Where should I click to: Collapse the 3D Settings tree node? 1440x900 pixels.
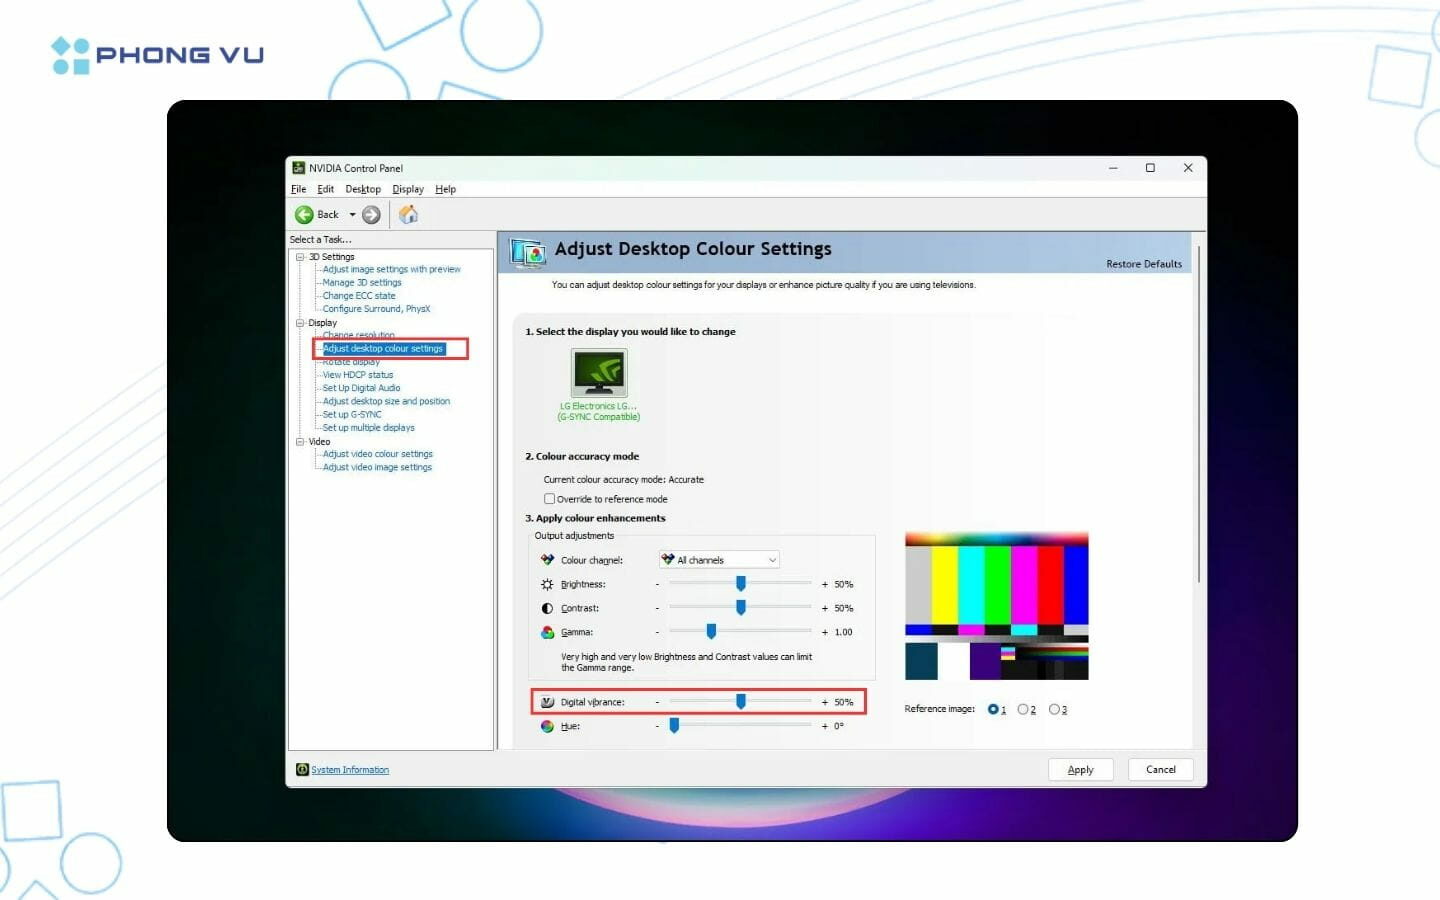[300, 257]
